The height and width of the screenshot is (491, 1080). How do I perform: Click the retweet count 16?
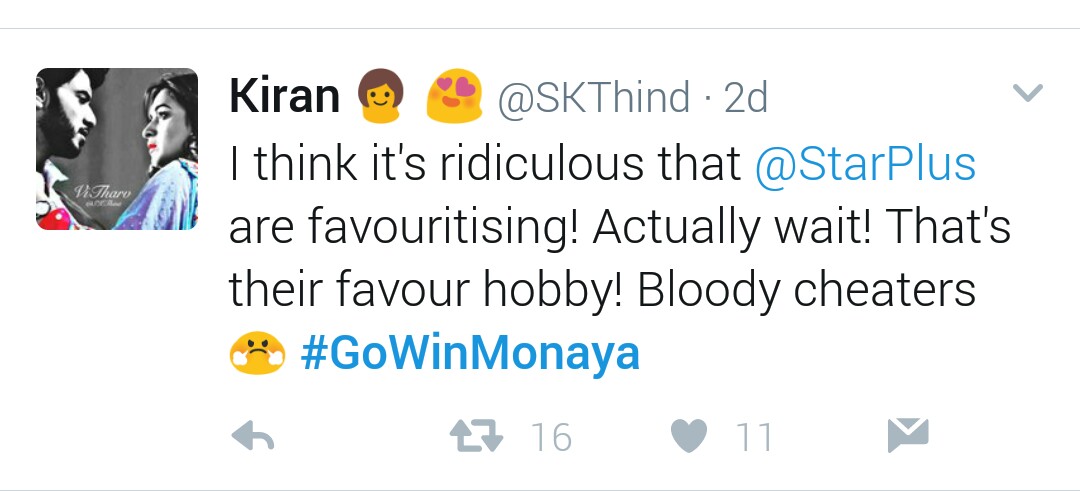coord(550,437)
